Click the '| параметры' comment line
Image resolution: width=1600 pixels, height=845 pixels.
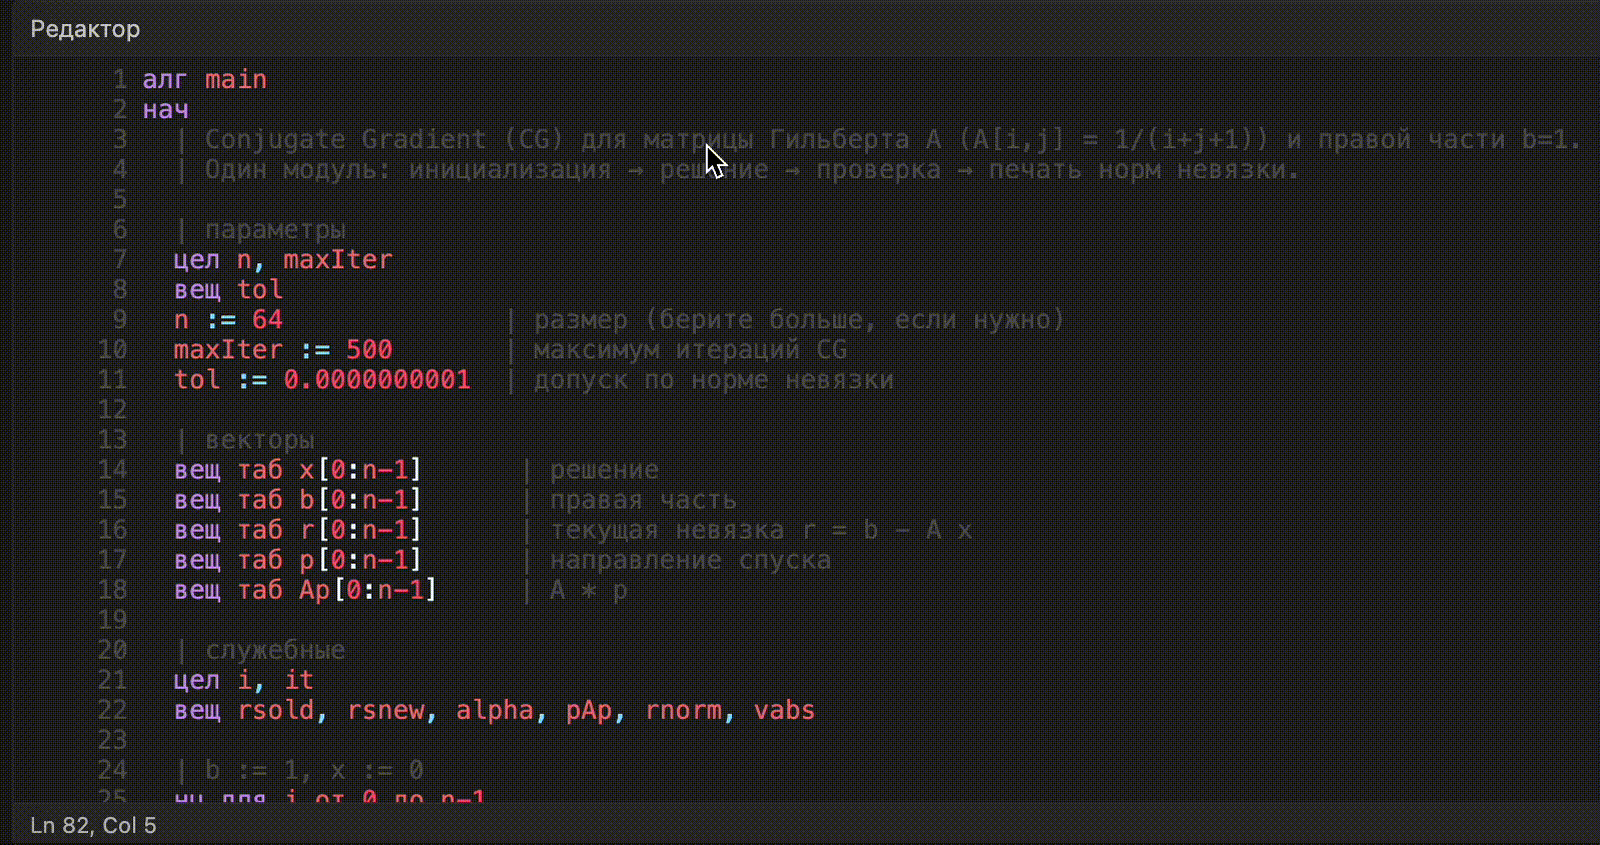coord(260,229)
